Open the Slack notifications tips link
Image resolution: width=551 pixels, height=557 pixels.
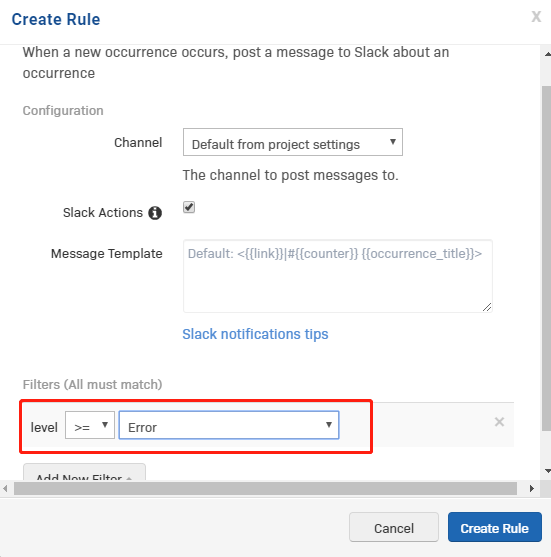(x=255, y=334)
